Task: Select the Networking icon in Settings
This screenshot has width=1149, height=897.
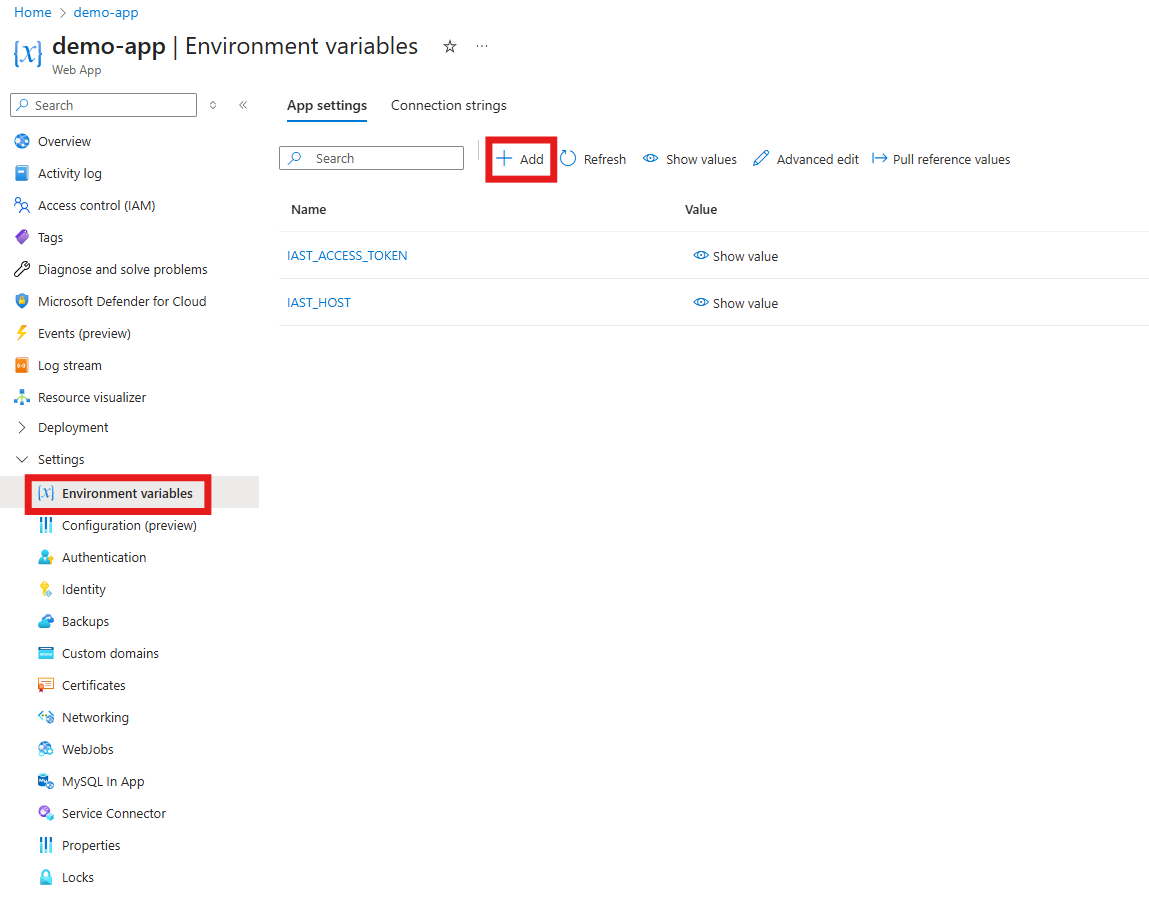Action: point(46,717)
